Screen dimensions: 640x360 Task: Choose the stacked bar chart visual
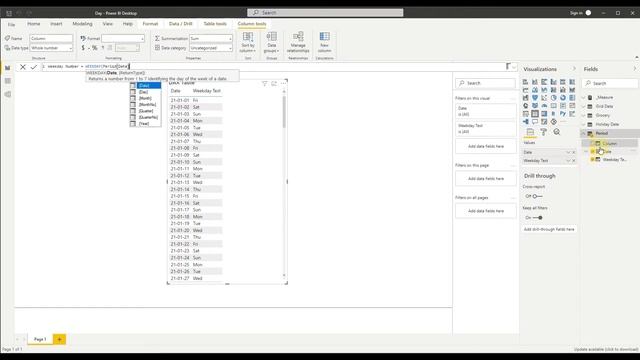coord(525,82)
